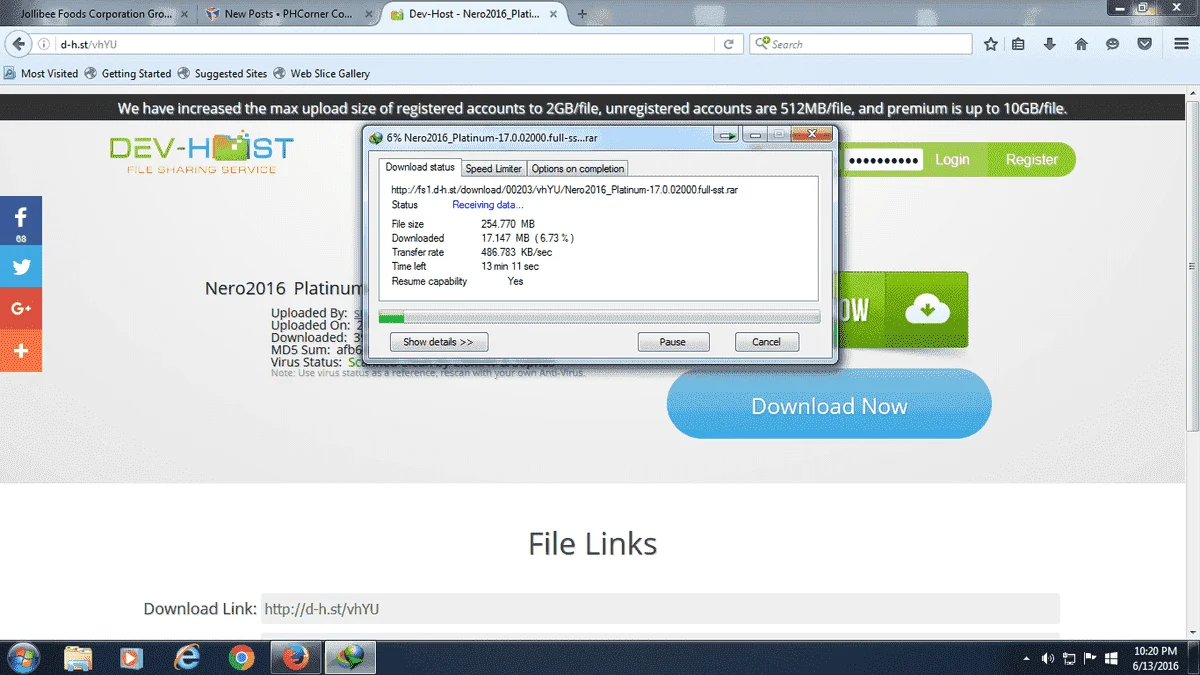This screenshot has height=675, width=1200.
Task: Show hidden tray icons arrow
Action: click(x=1027, y=659)
